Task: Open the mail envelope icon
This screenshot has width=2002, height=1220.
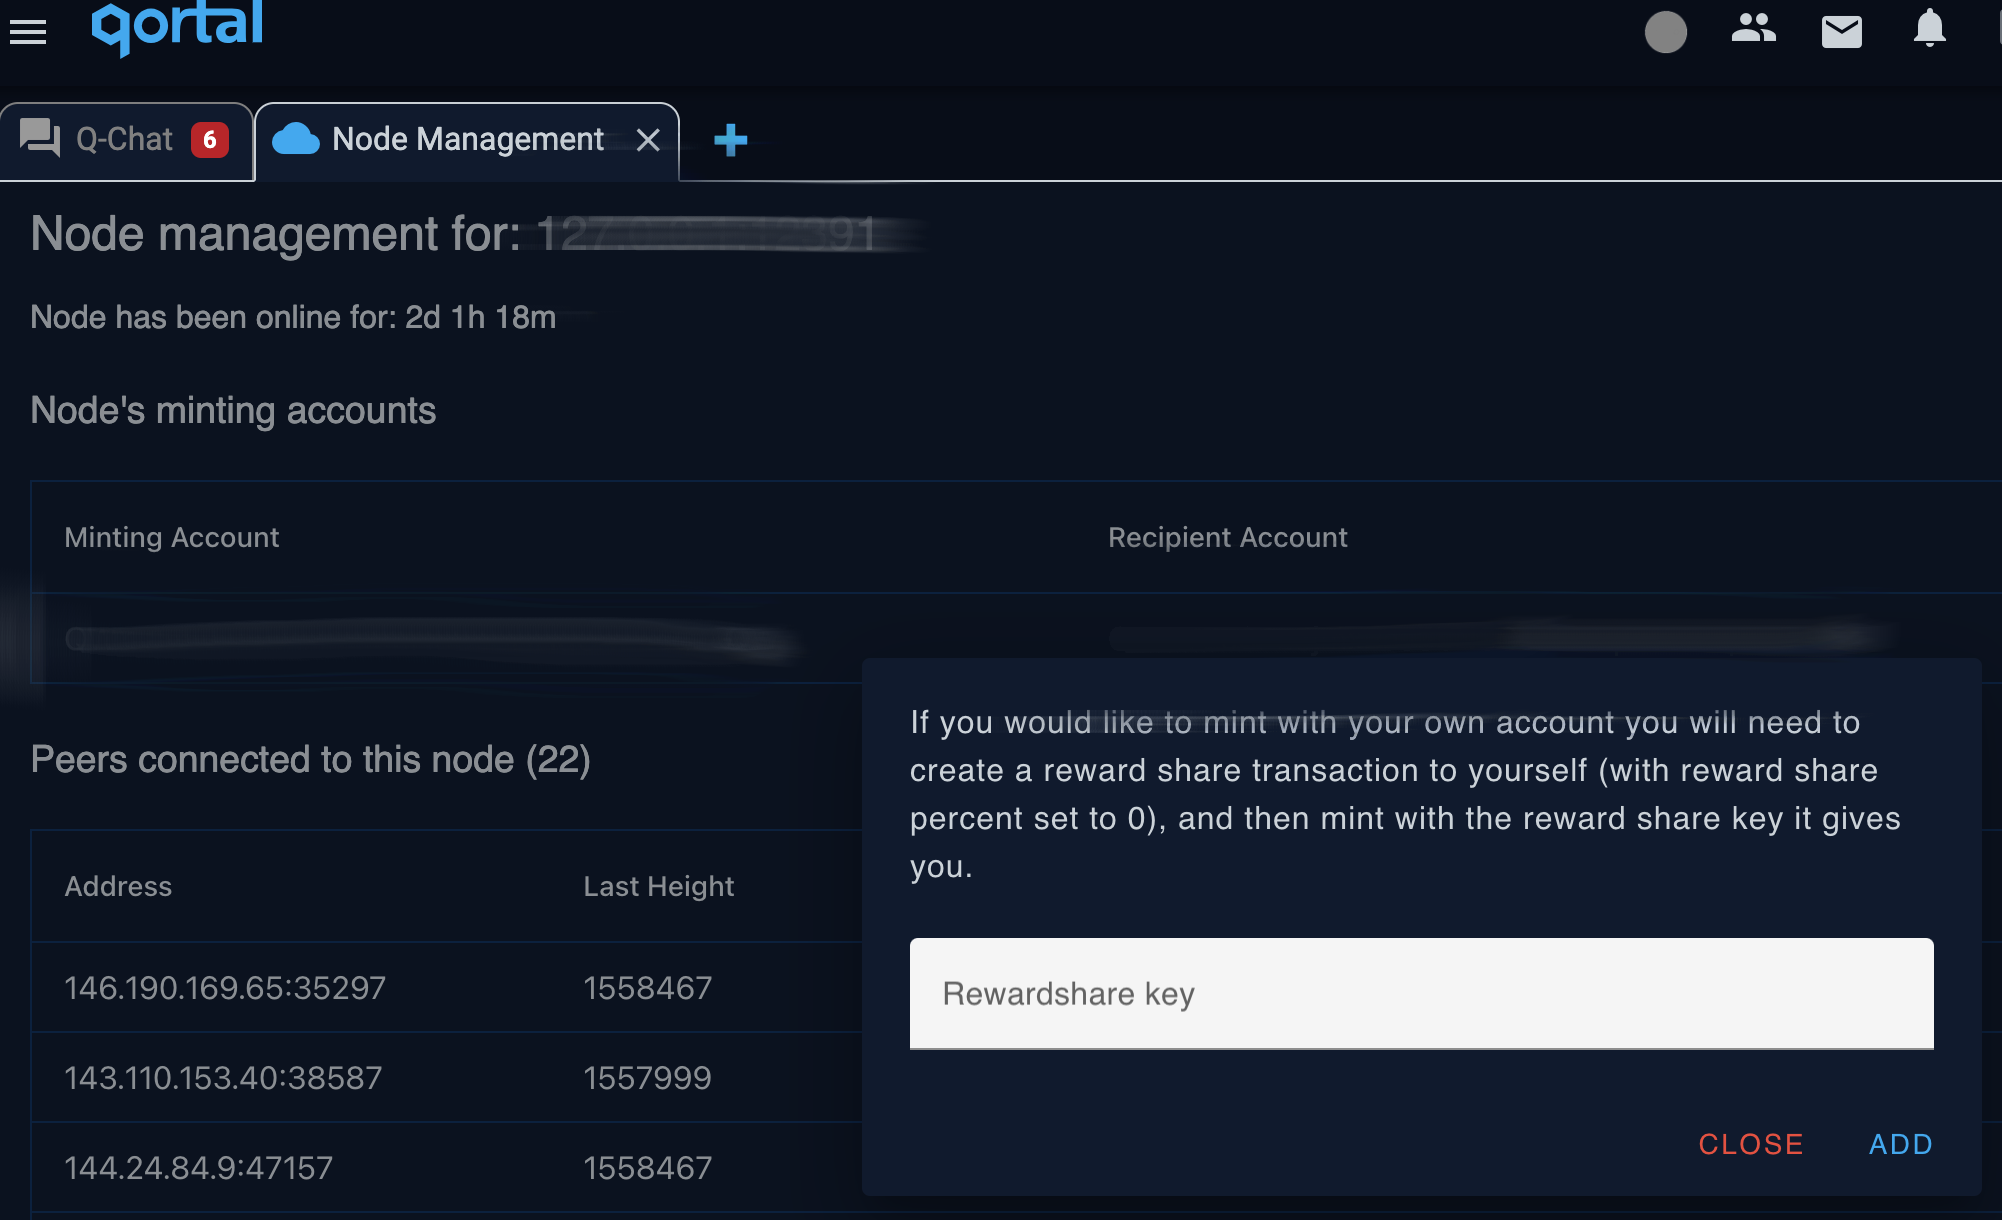Action: 1842,32
